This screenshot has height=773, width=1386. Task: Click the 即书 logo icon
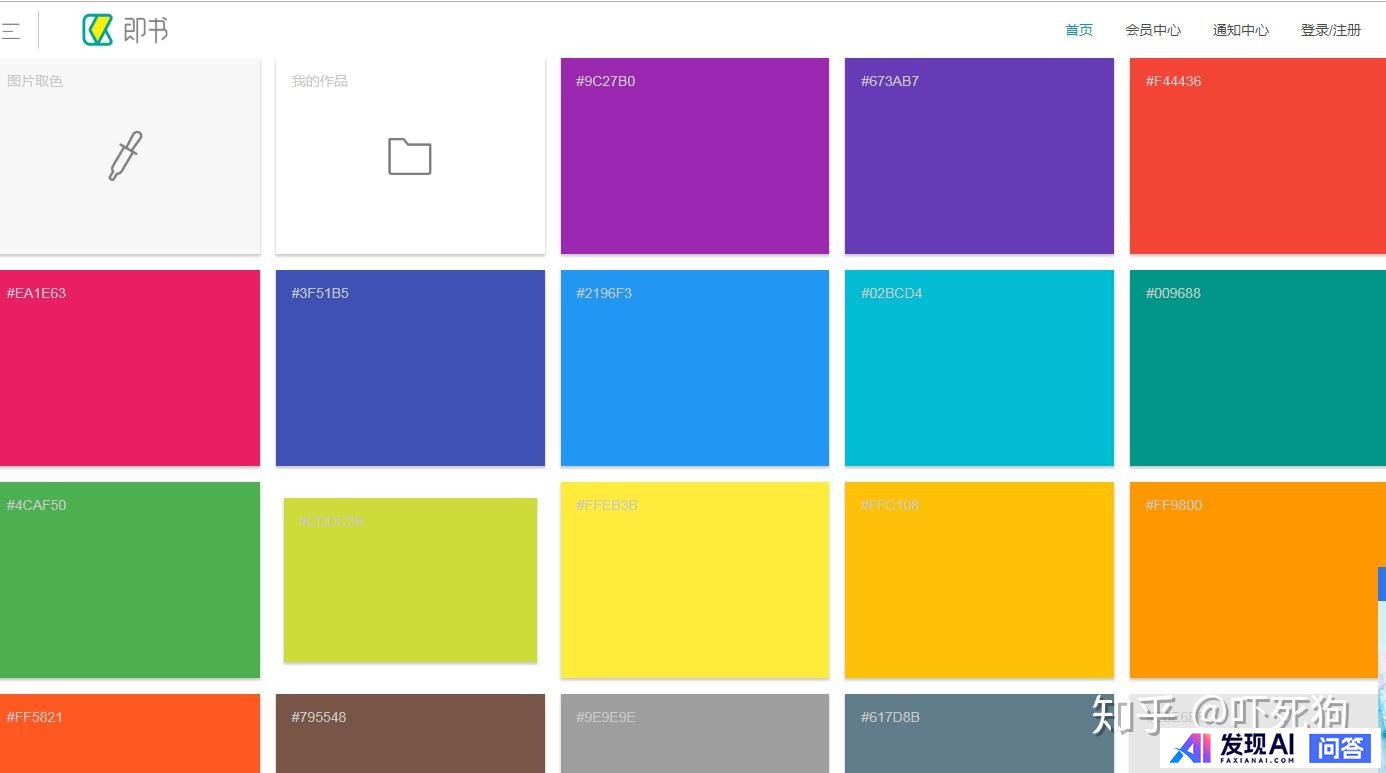tap(97, 30)
